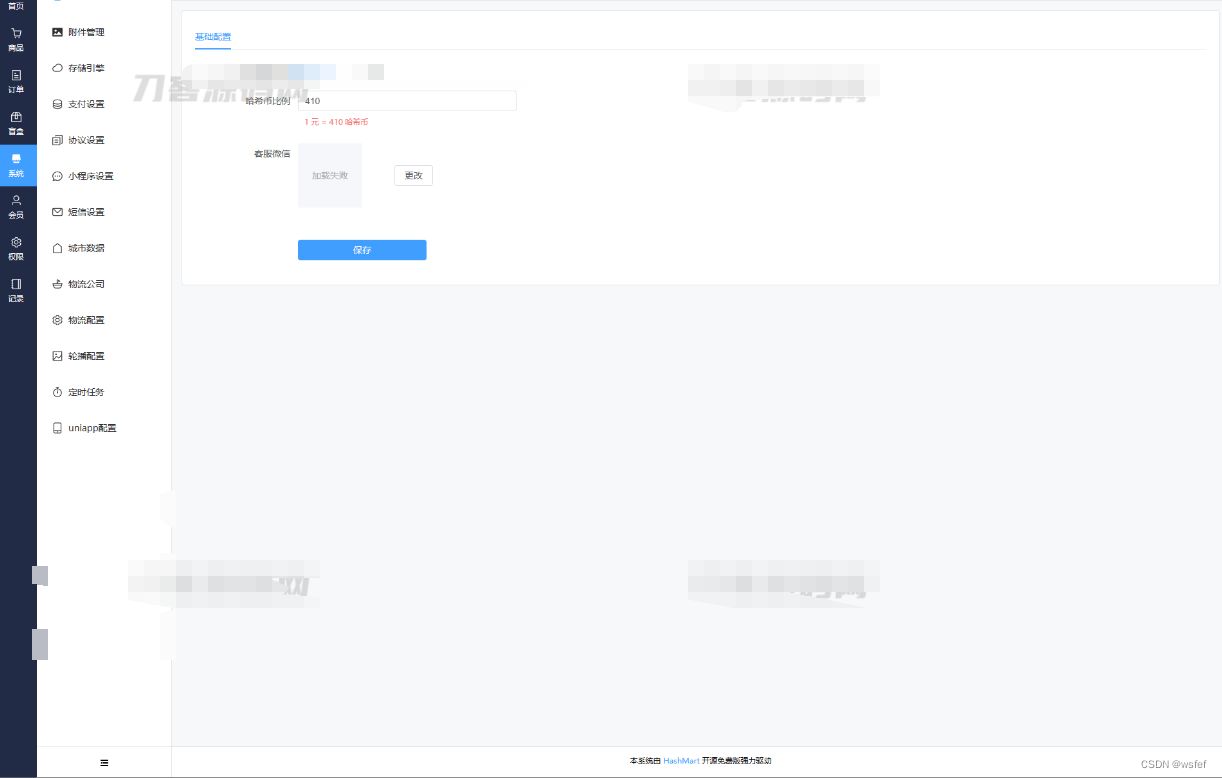1222x778 pixels.
Task: Go to 轮播配置 carousel configuration
Action: tap(86, 356)
